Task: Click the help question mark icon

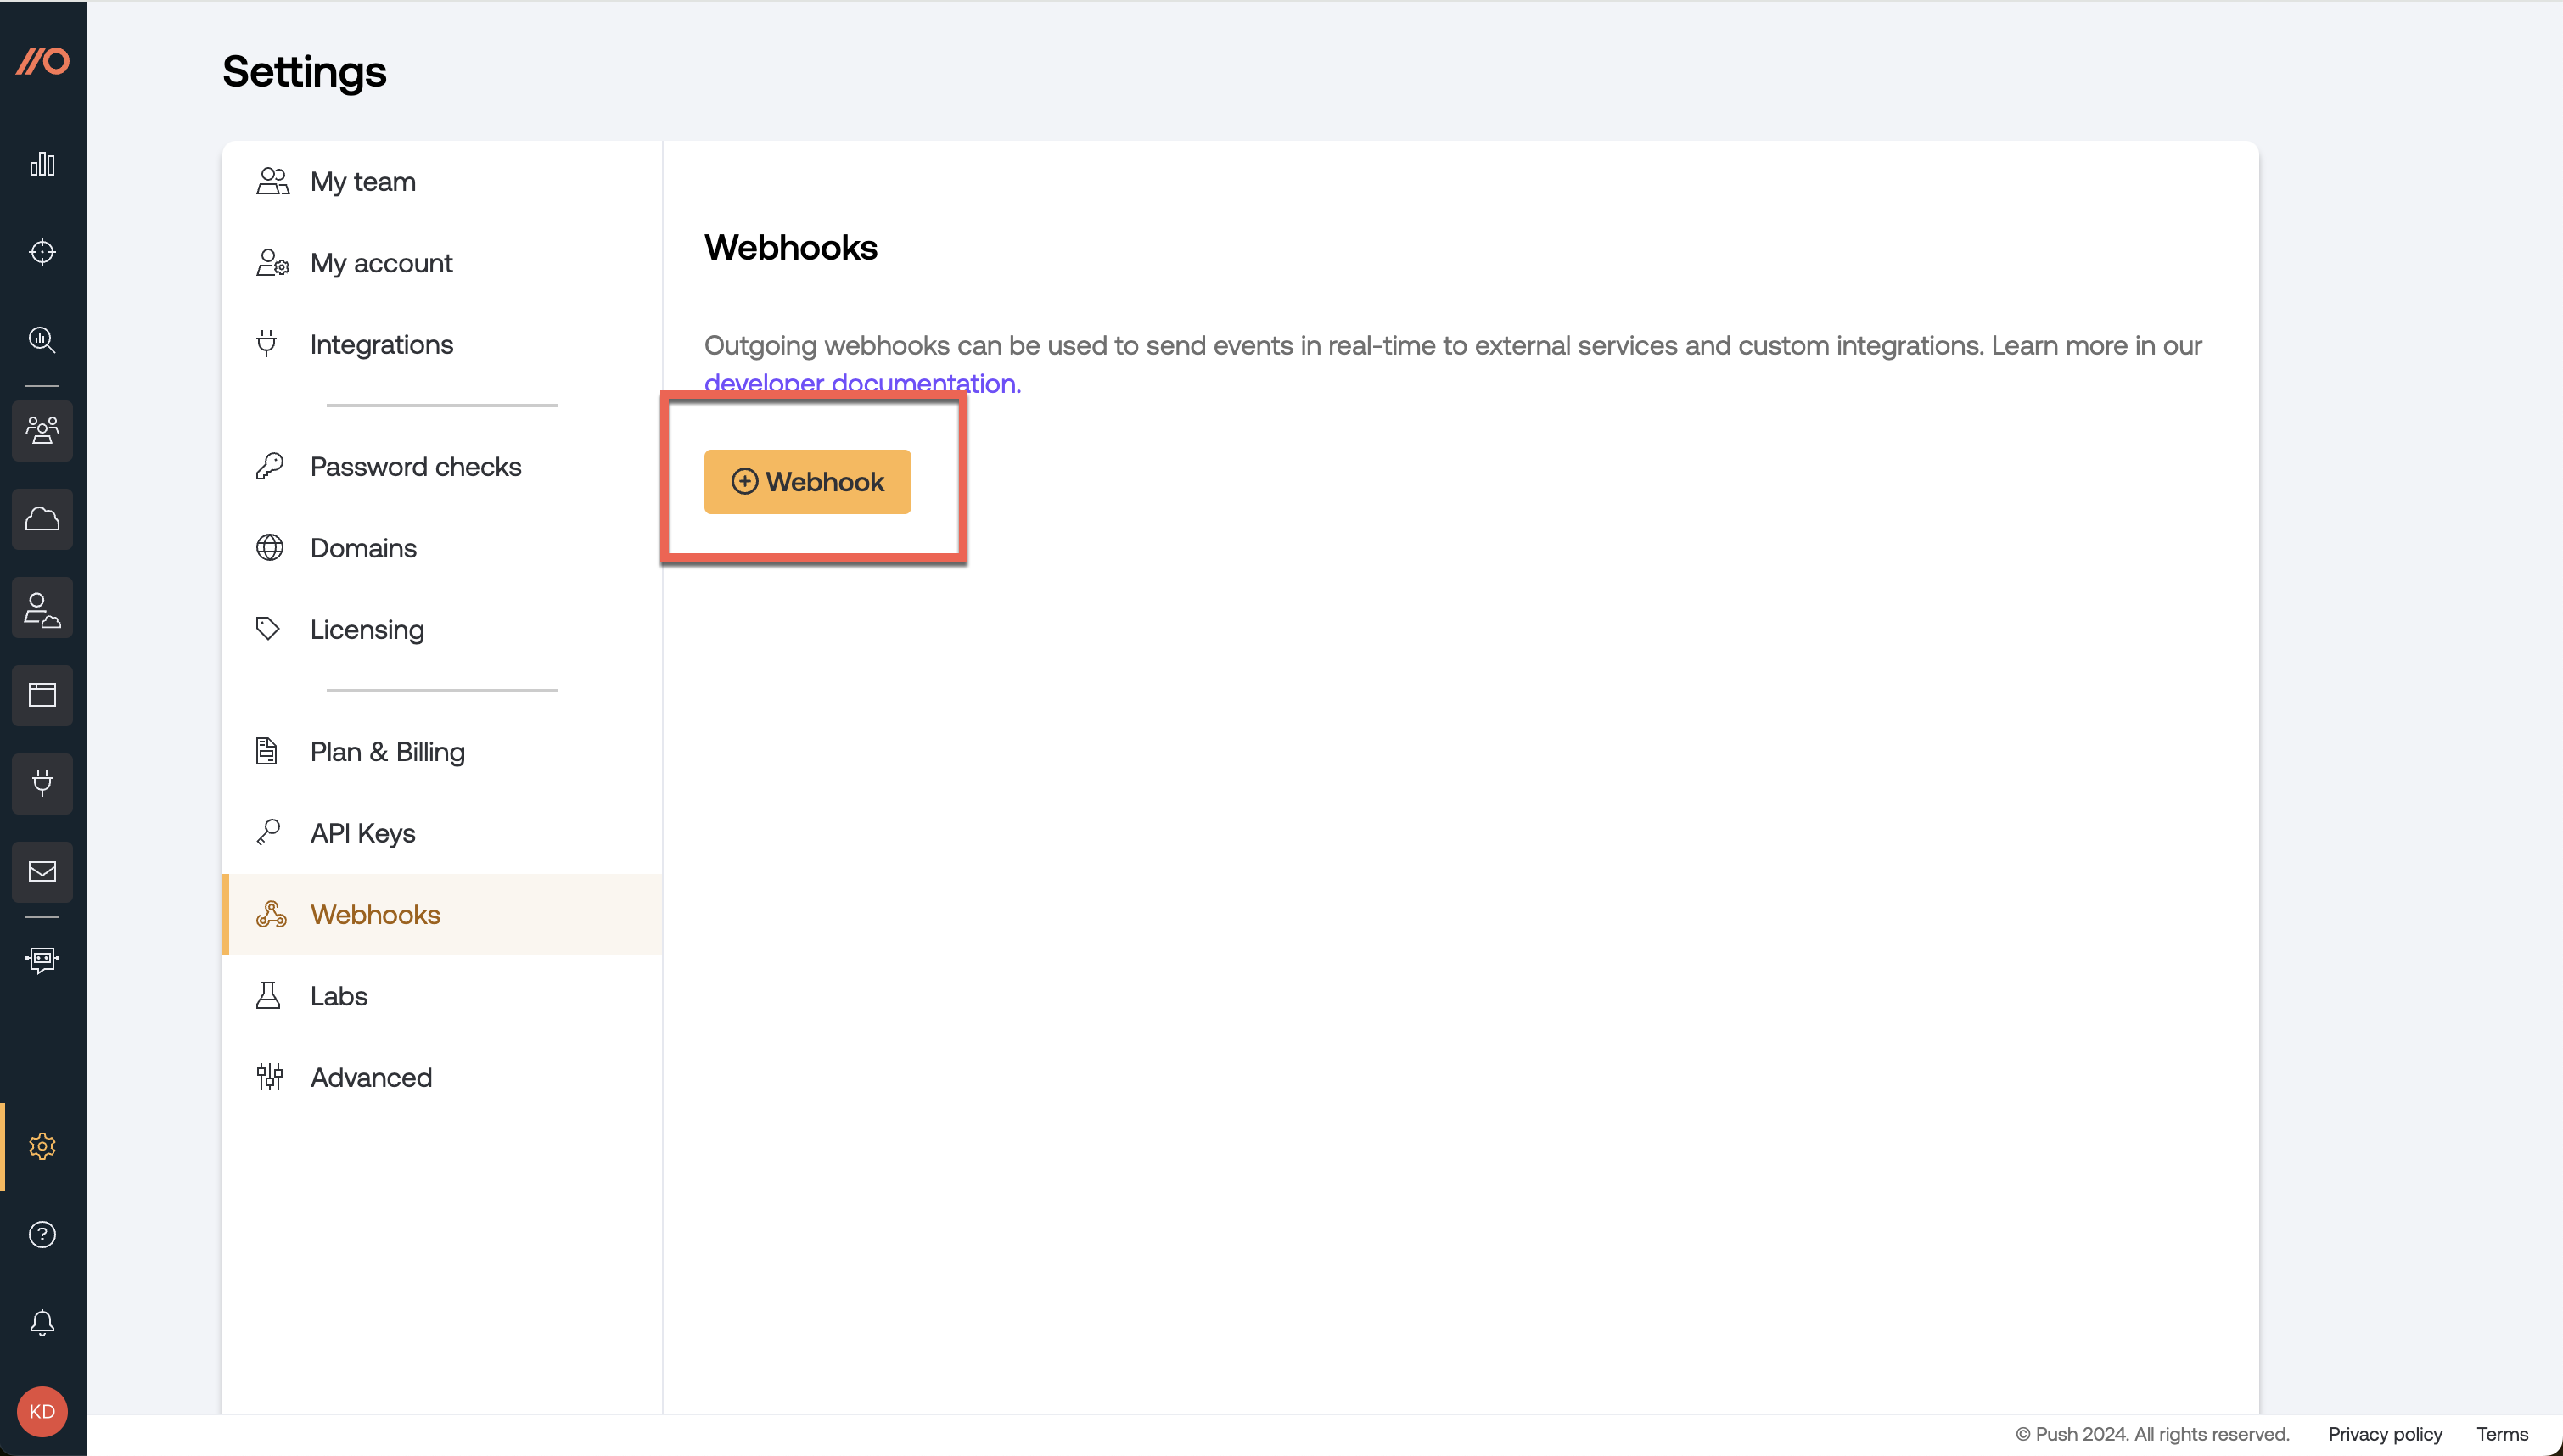Action: [x=42, y=1235]
